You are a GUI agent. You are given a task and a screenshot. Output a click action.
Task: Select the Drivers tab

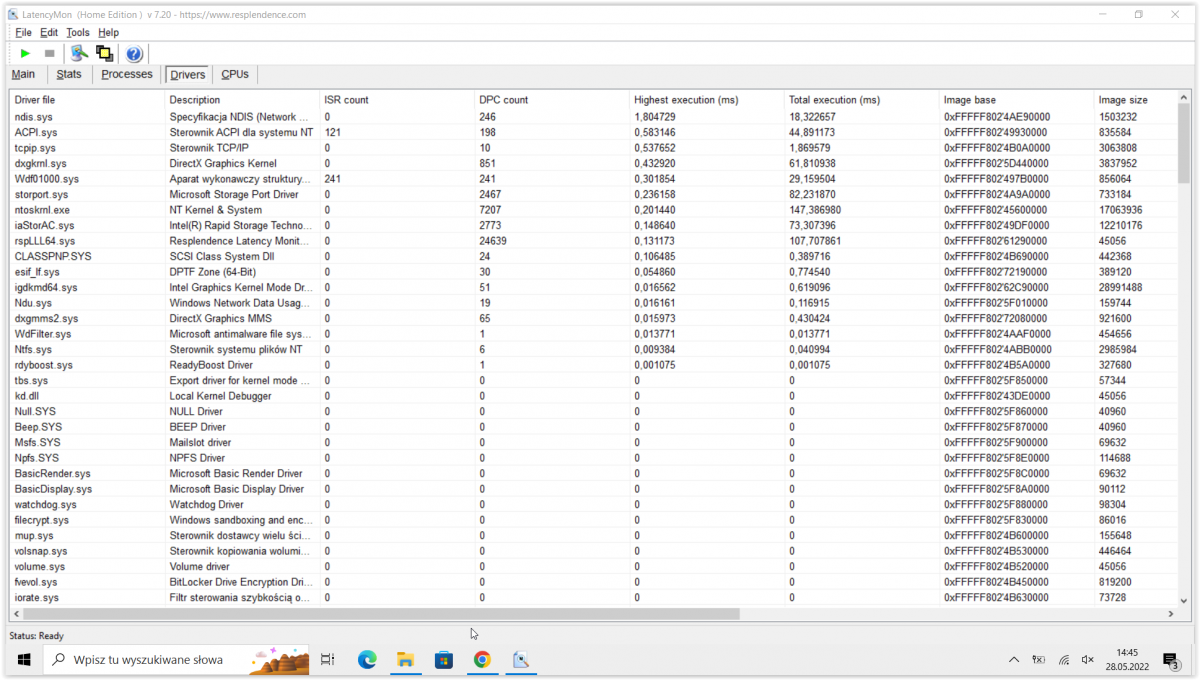[x=187, y=75]
